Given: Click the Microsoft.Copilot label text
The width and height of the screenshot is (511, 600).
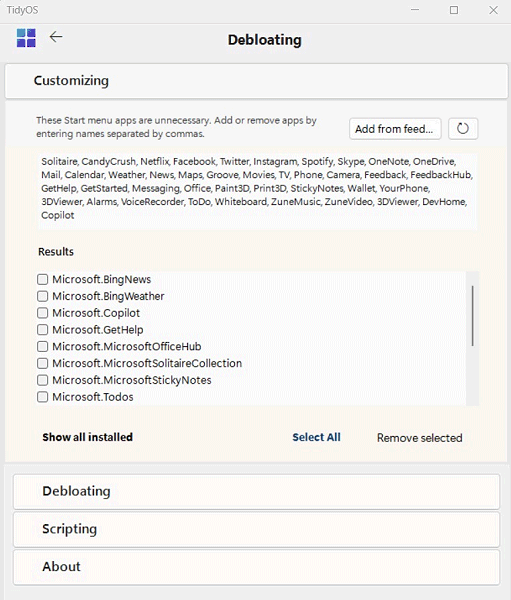Looking at the screenshot, I should click(96, 313).
